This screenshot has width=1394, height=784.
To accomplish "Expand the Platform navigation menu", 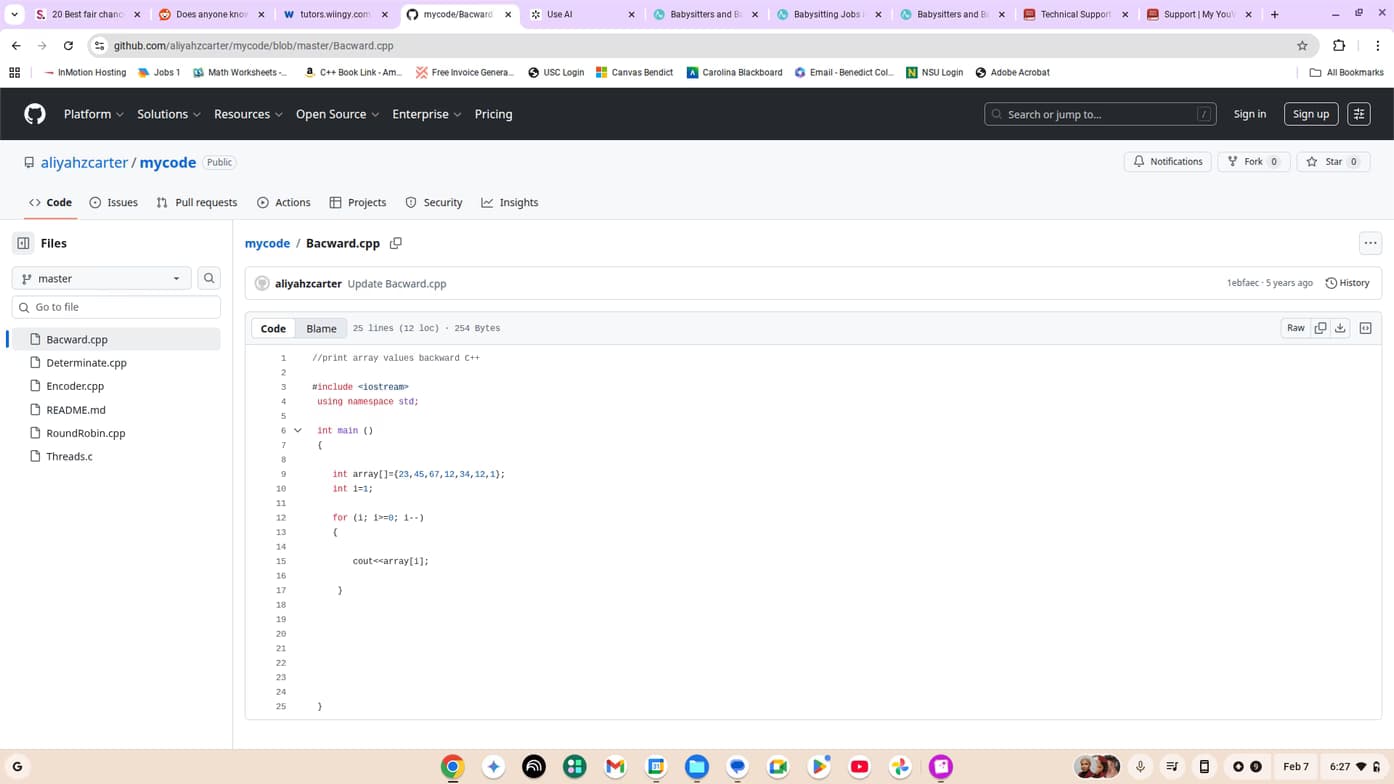I will click(93, 114).
